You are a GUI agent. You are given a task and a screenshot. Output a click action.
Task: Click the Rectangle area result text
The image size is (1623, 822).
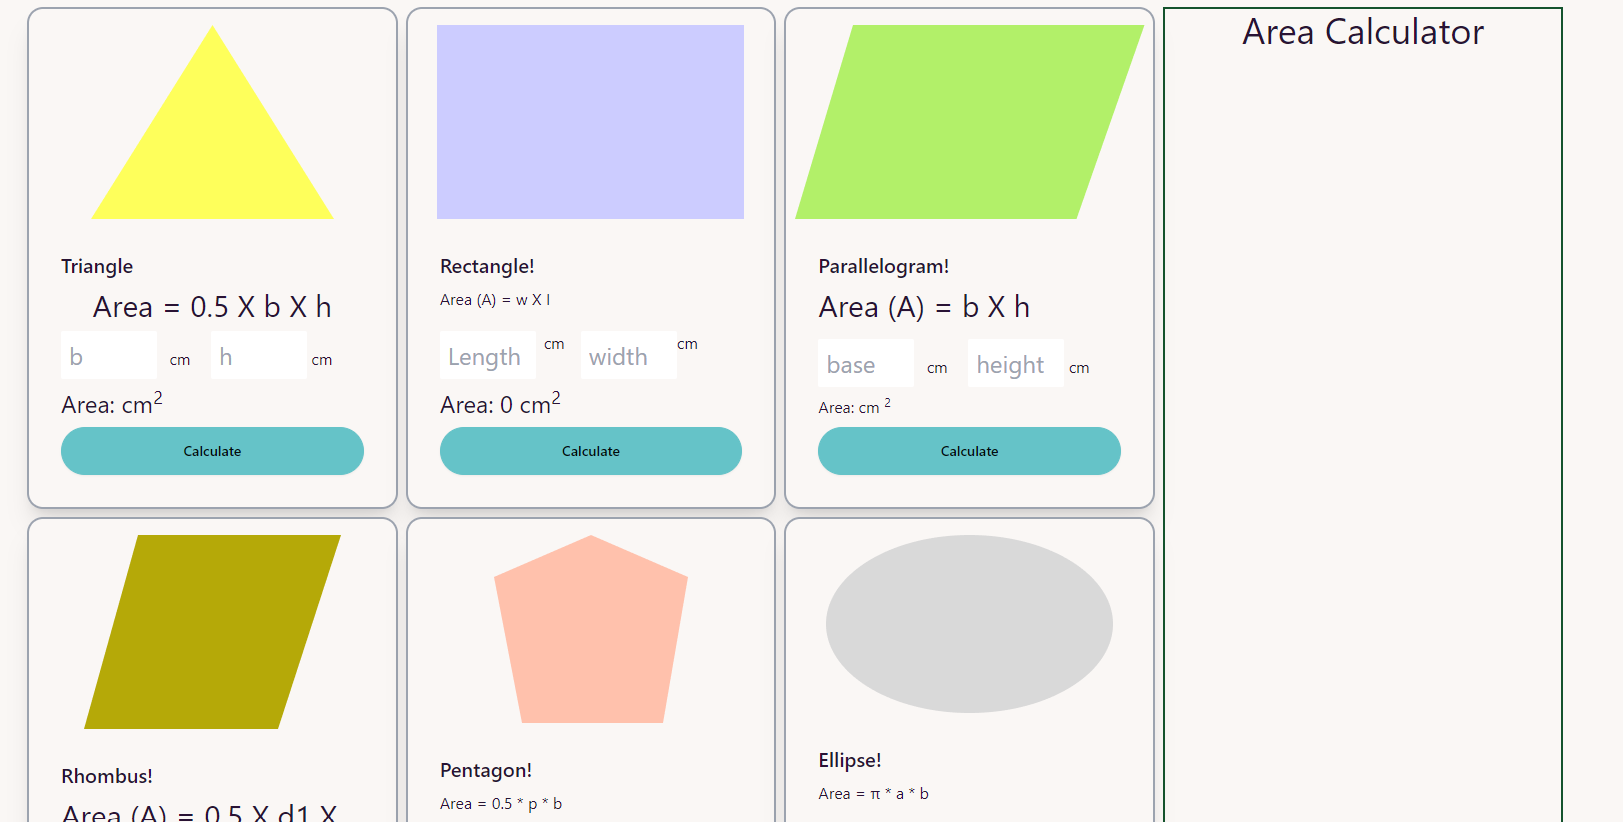tap(500, 404)
